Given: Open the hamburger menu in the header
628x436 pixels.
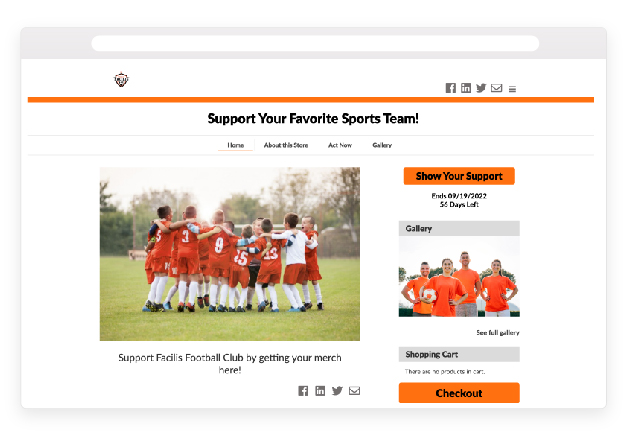Looking at the screenshot, I should (x=512, y=89).
